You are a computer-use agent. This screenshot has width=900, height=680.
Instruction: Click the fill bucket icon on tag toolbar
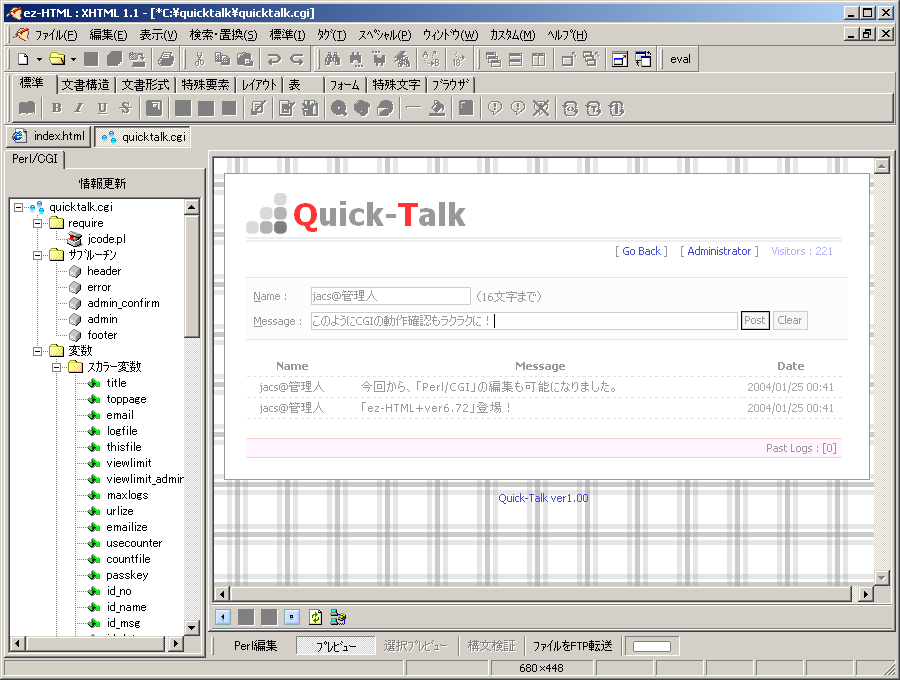point(437,108)
